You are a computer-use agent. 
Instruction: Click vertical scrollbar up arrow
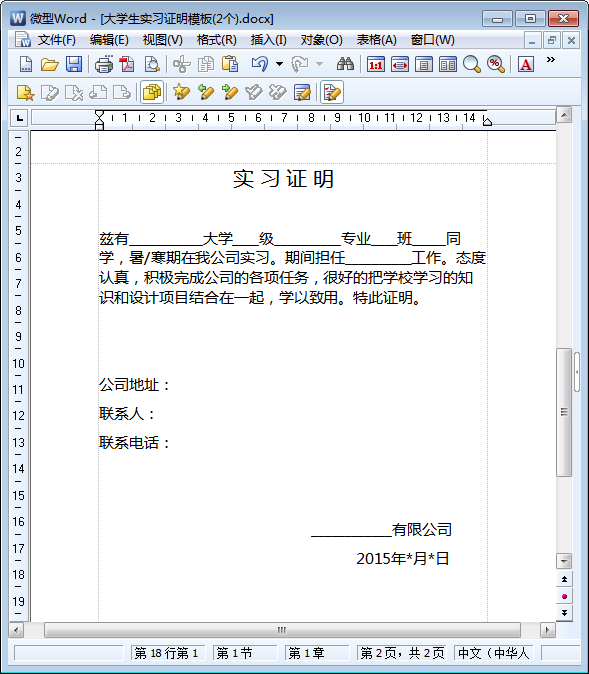pos(564,115)
